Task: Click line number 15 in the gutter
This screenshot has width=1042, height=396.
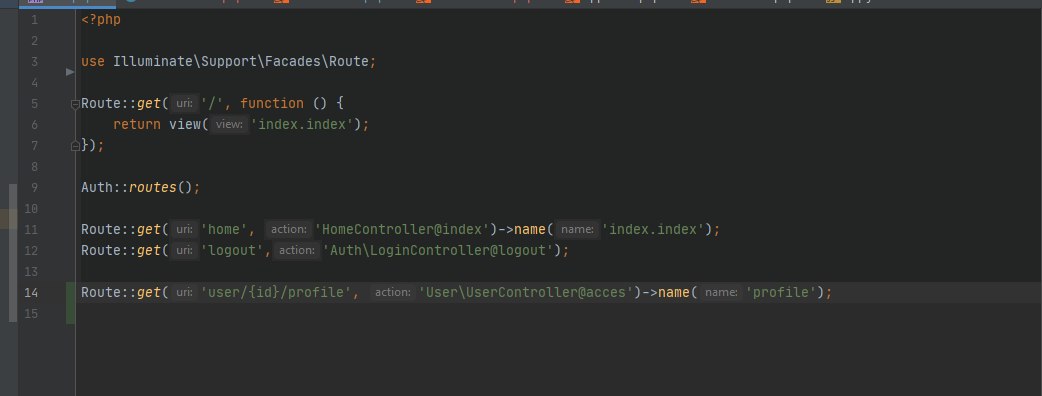Action: 31,314
